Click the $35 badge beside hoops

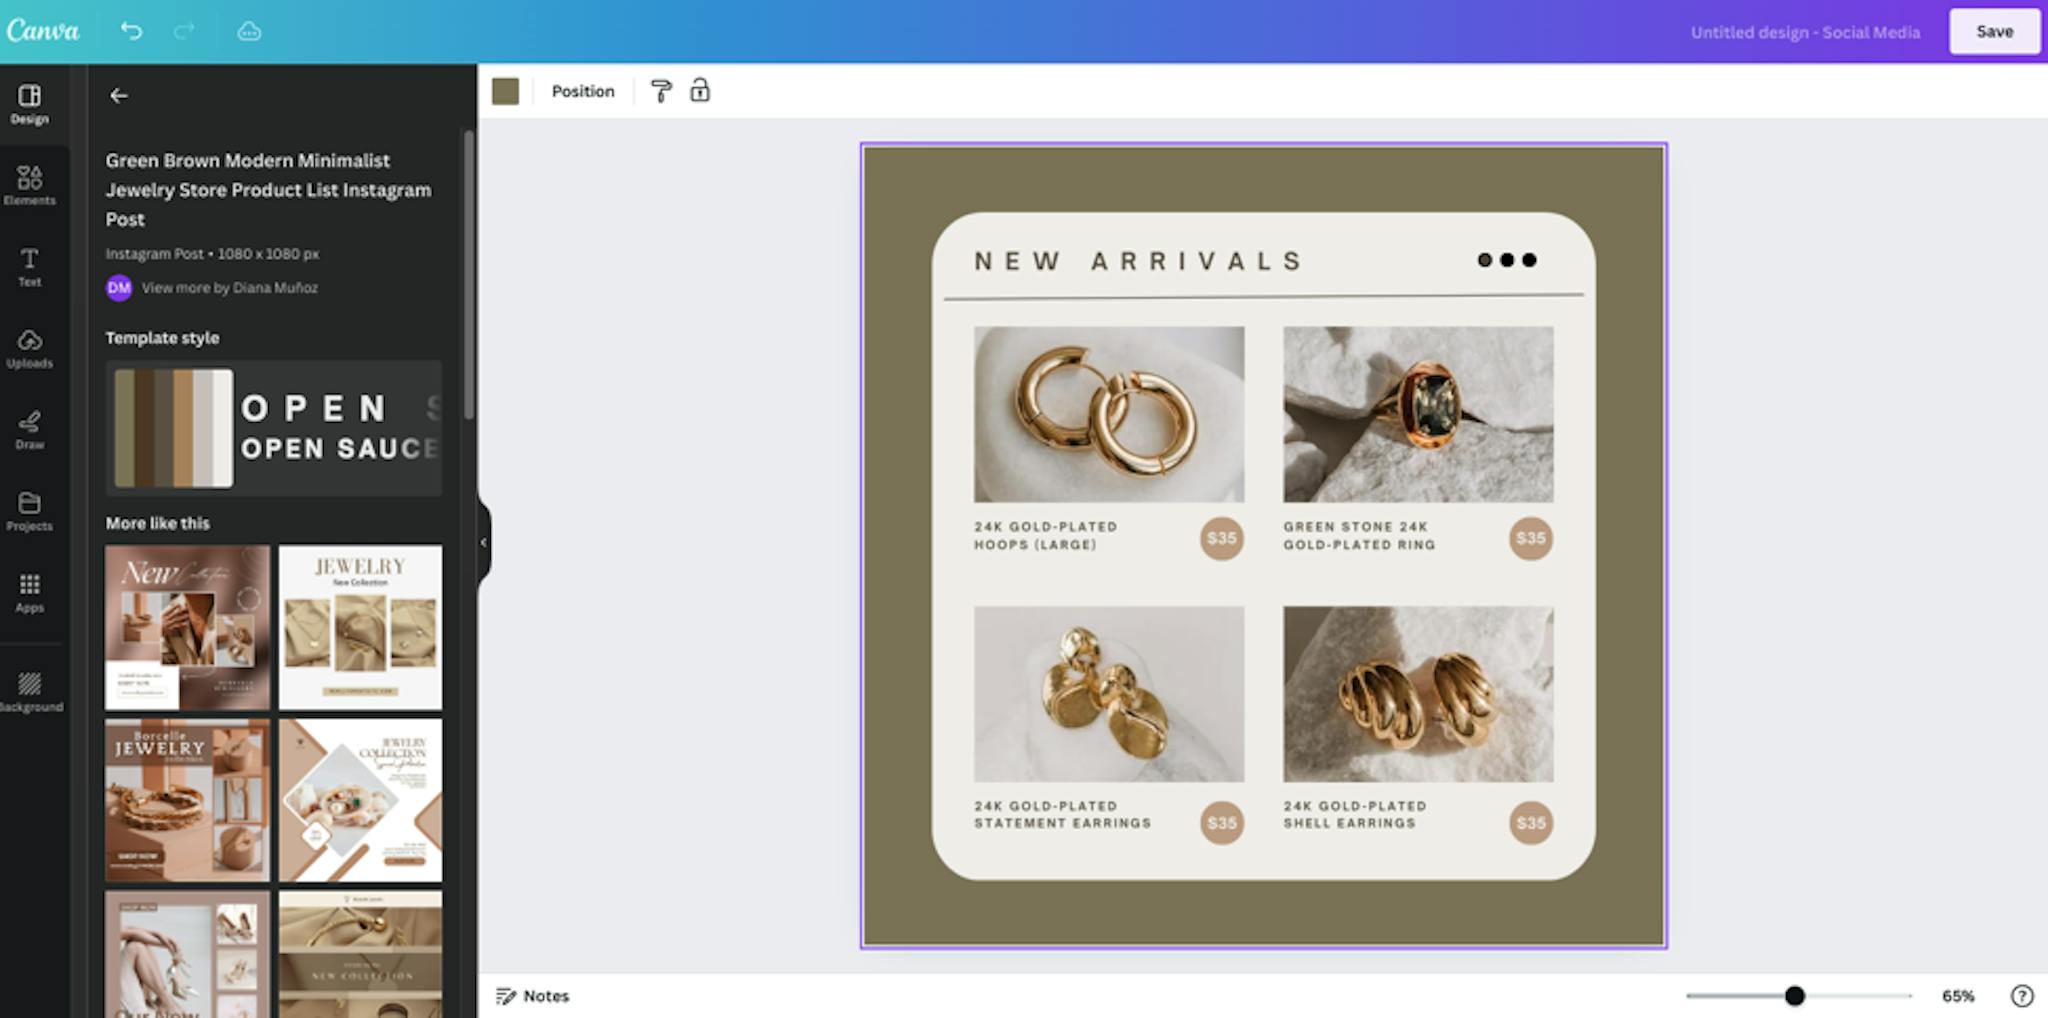coord(1222,538)
